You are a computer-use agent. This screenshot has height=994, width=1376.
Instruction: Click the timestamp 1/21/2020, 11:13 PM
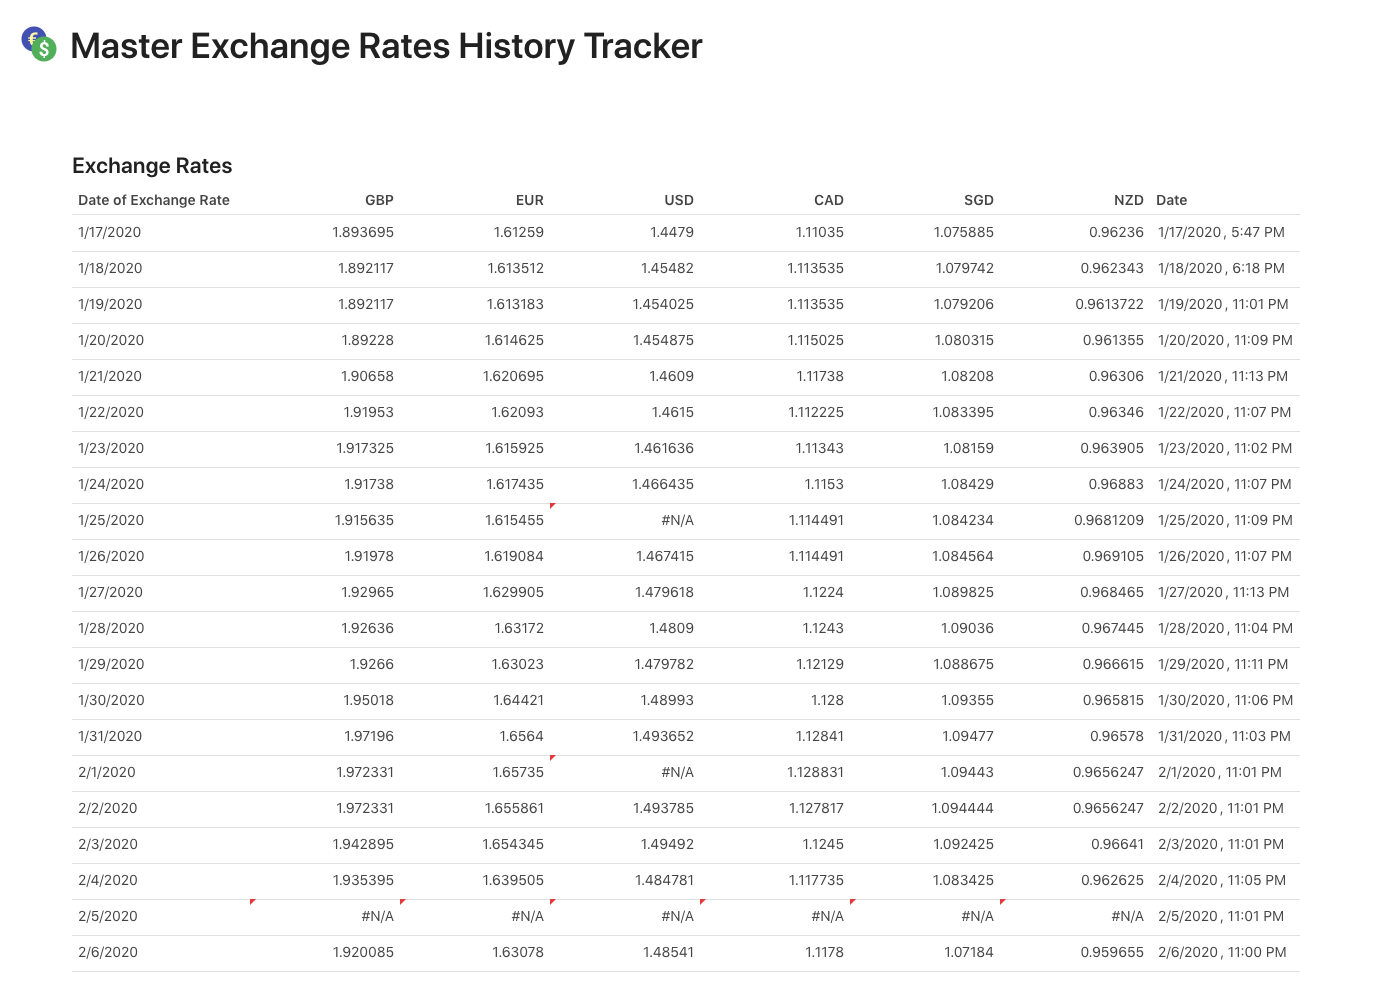tap(1223, 376)
